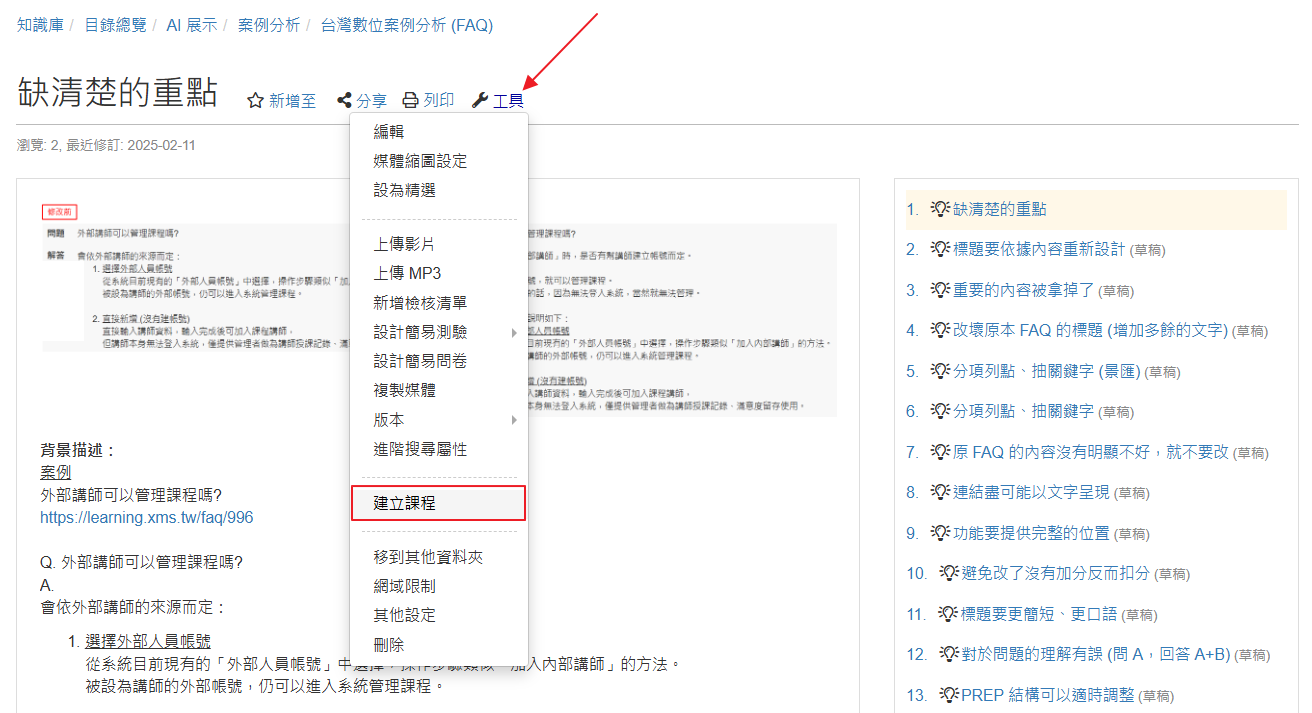Click 上傳 MP3 menu option
The height and width of the screenshot is (713, 1312).
pyautogui.click(x=407, y=273)
